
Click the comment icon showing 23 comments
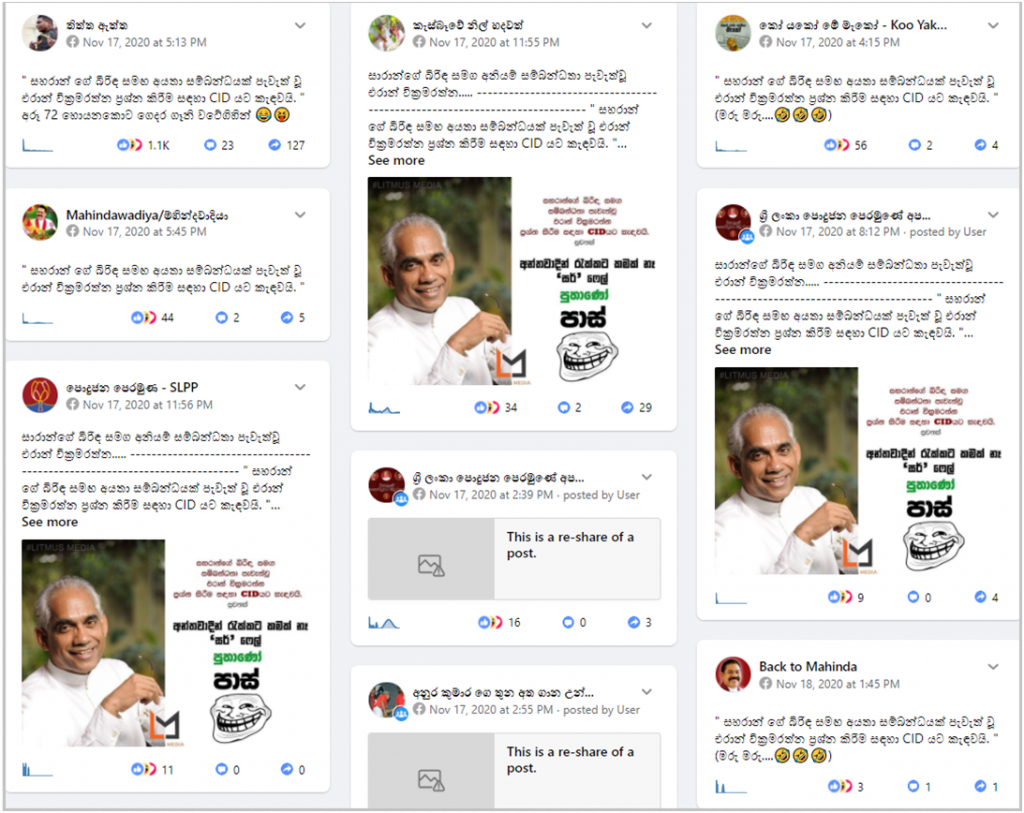(x=210, y=145)
